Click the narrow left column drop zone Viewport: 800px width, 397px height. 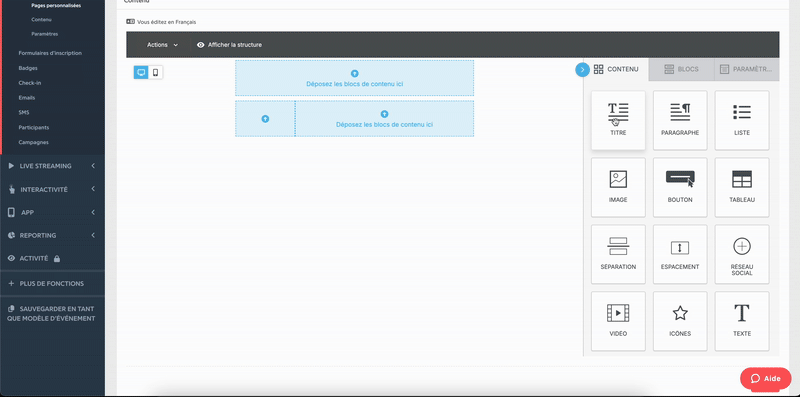point(265,118)
